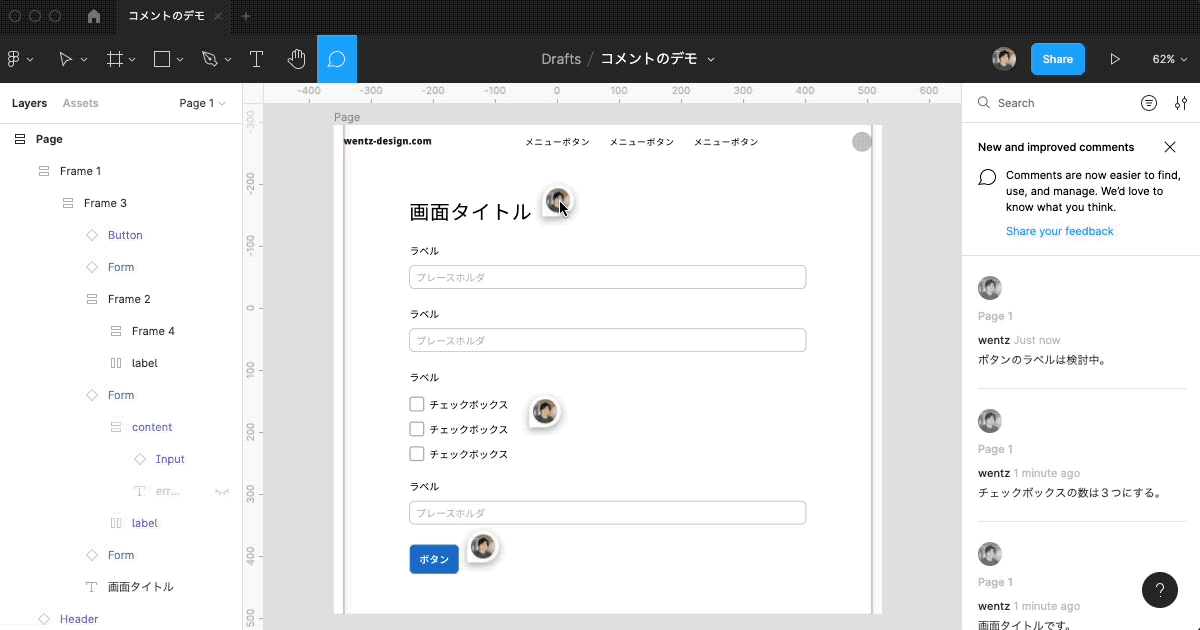Click the Home icon in tab bar
Screen dimensions: 1200x630
(94, 16)
